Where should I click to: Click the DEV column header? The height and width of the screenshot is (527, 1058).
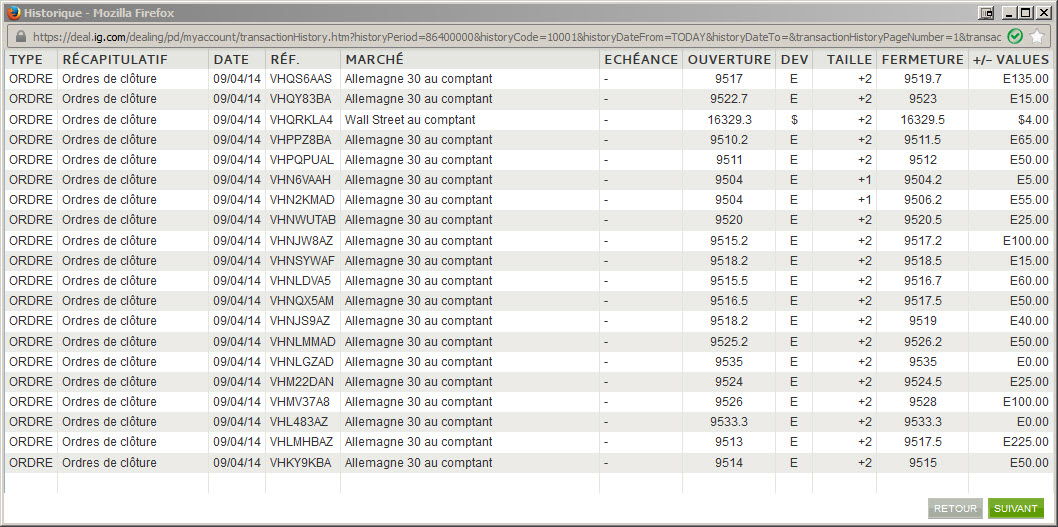click(794, 59)
